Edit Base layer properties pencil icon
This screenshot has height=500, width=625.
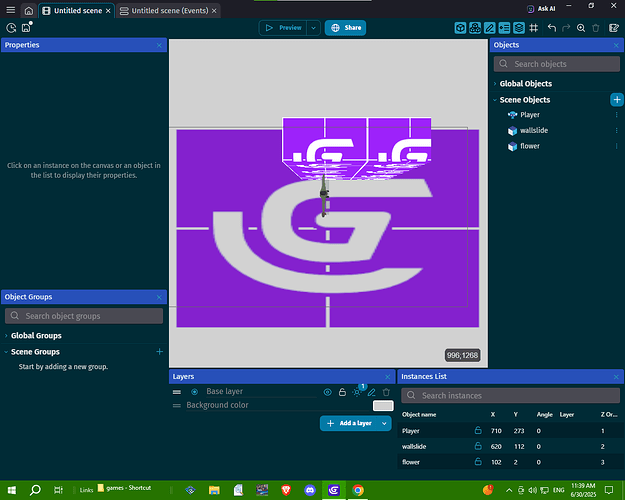tap(371, 392)
